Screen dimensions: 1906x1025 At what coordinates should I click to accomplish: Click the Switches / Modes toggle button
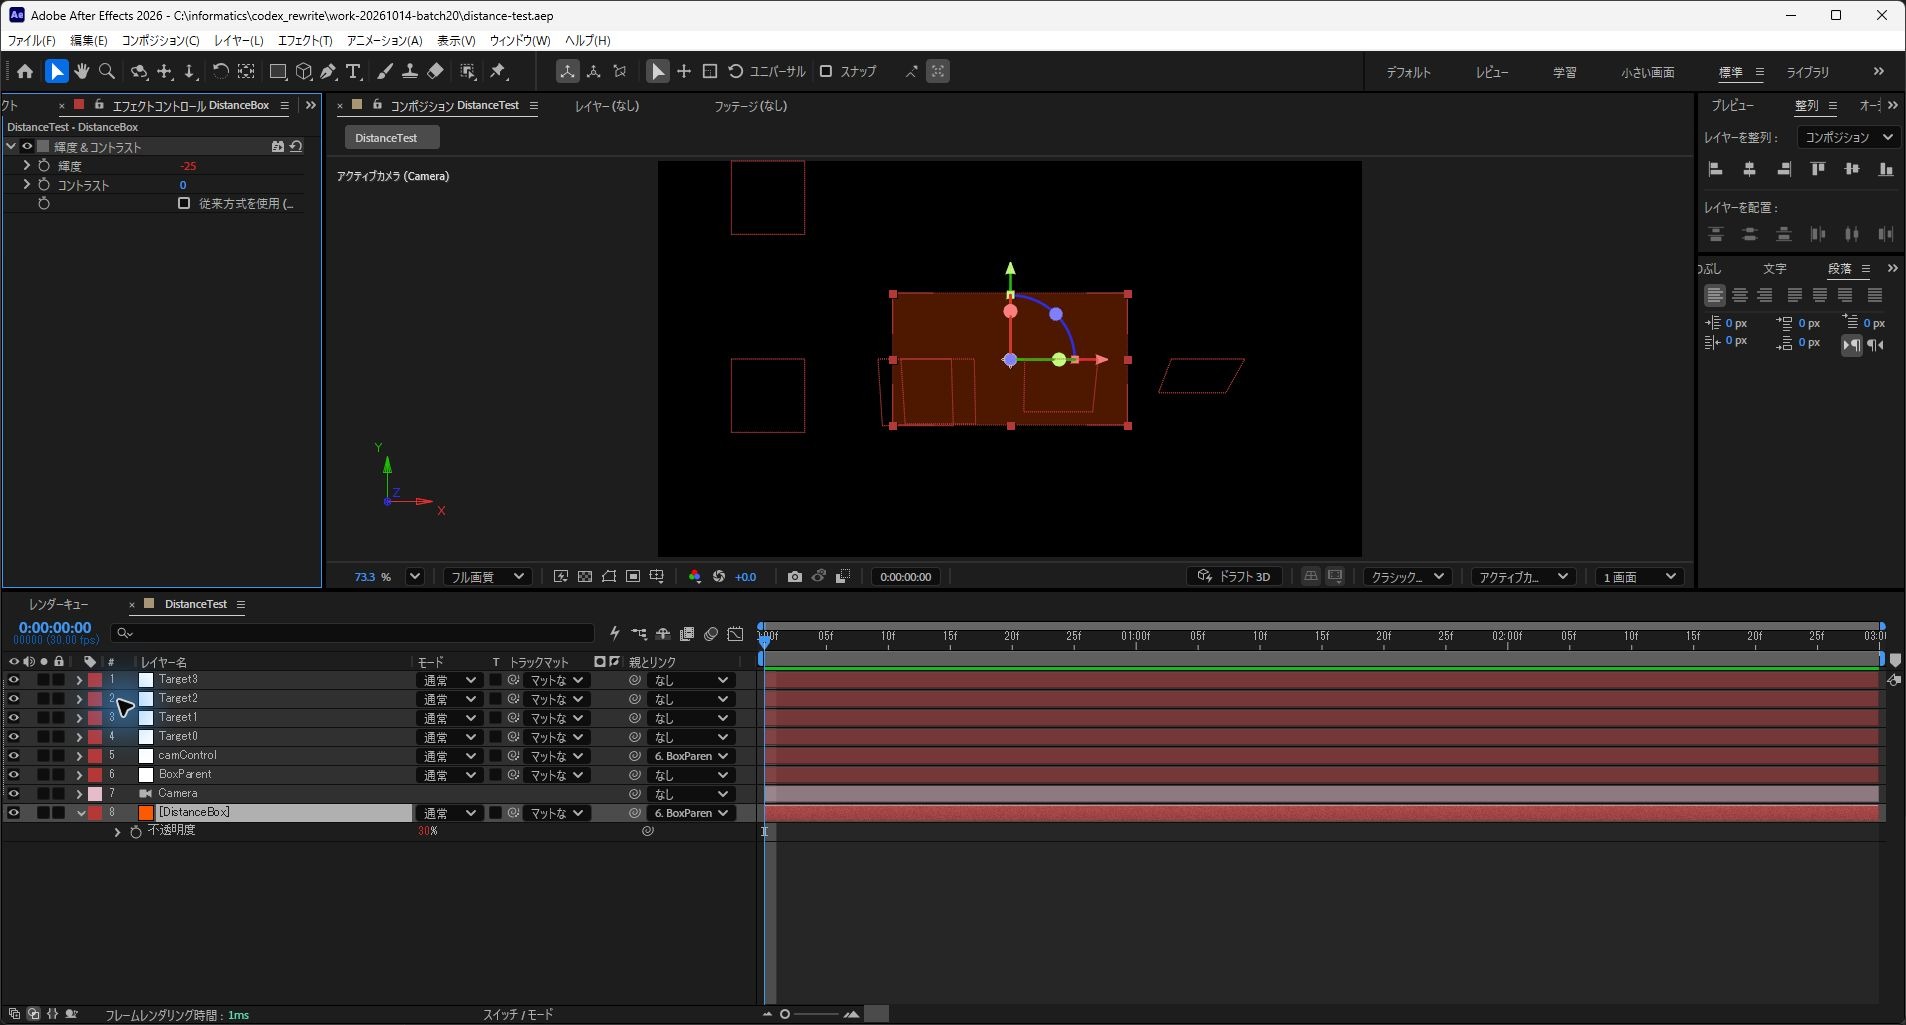(x=518, y=1014)
